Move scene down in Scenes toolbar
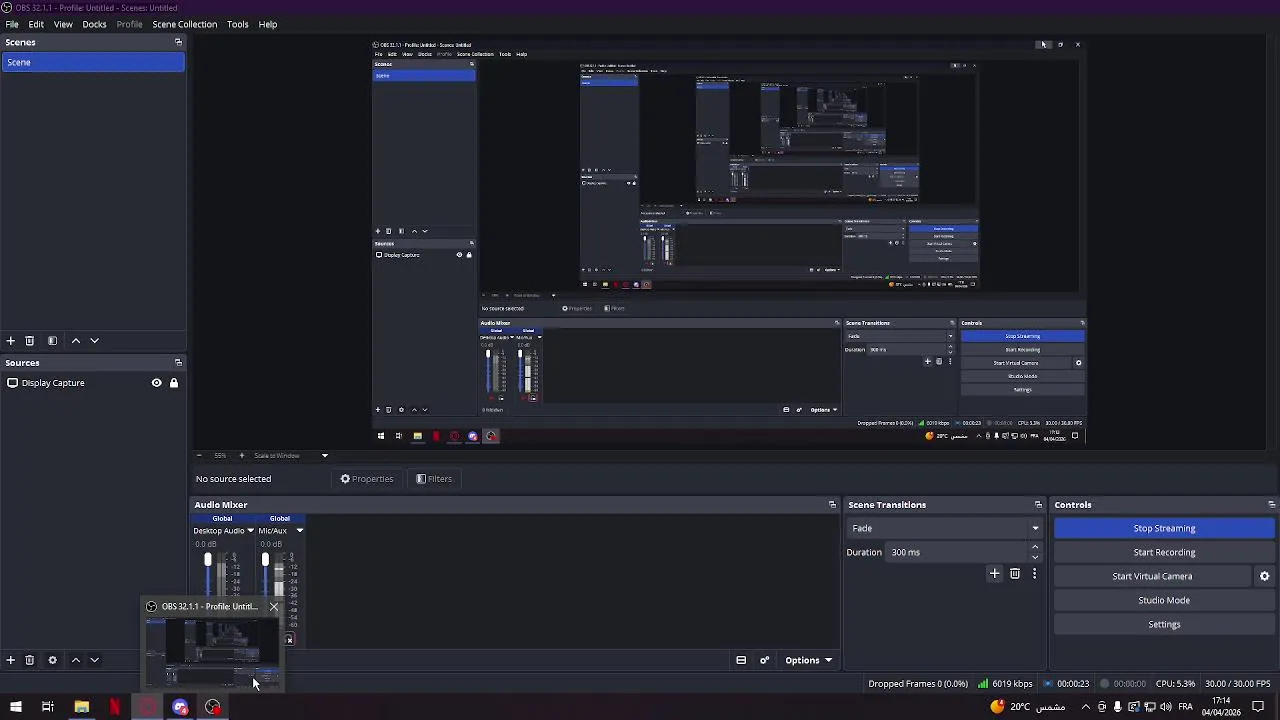This screenshot has width=1280, height=720. [95, 341]
